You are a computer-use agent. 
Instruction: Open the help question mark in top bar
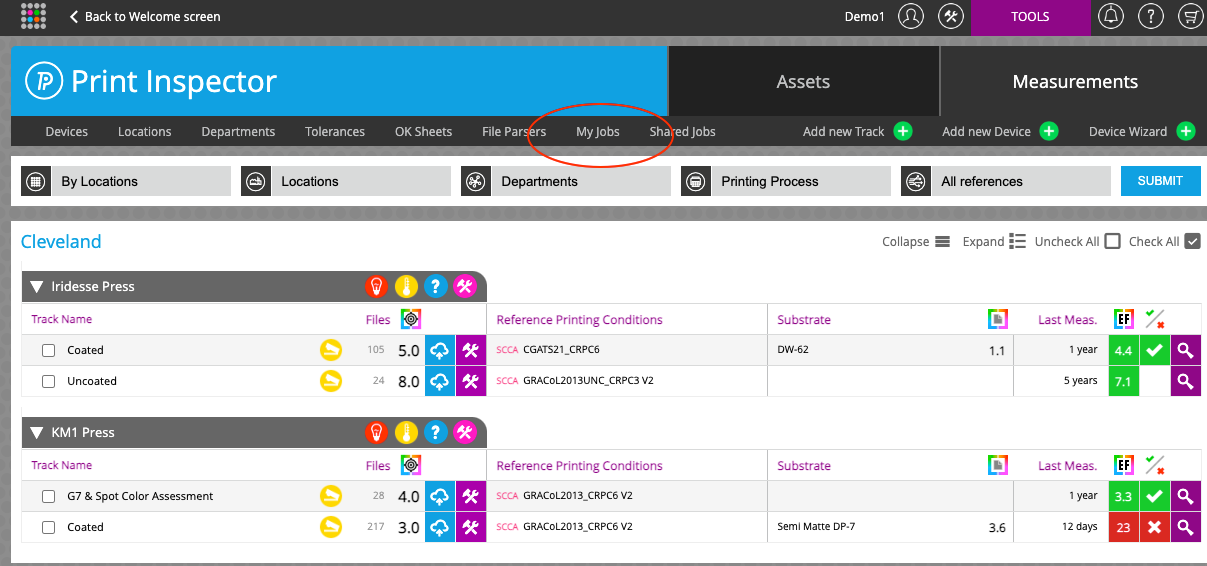click(1151, 17)
